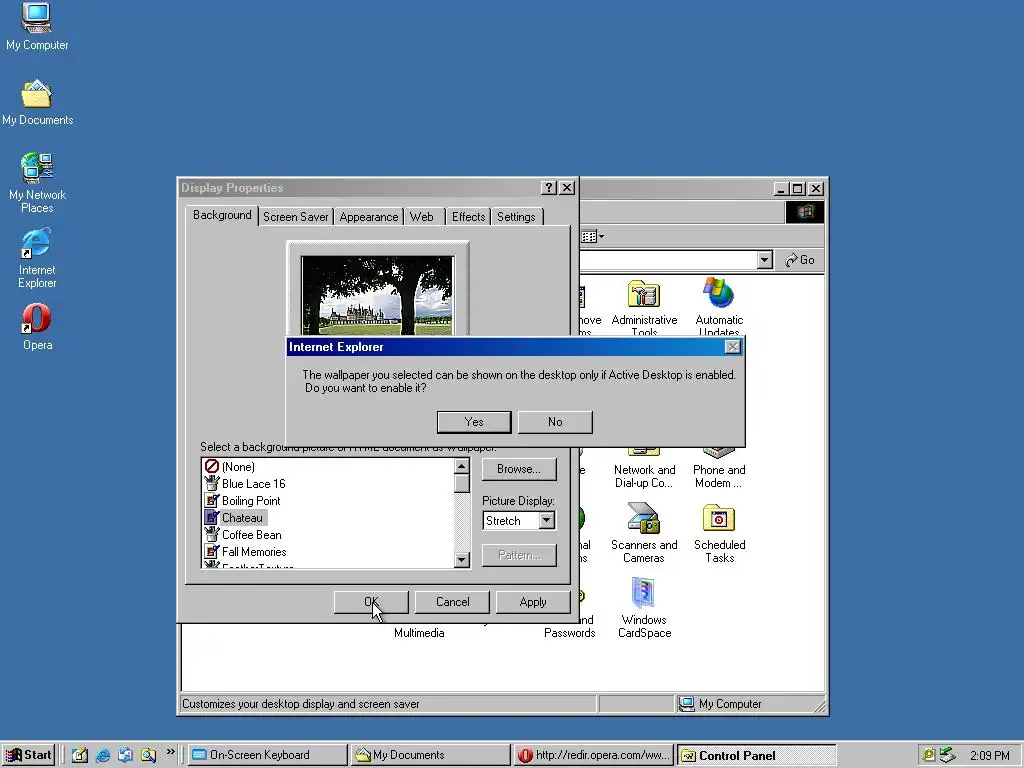1024x768 pixels.
Task: Expand quick launch overflow chevron
Action: click(170, 752)
